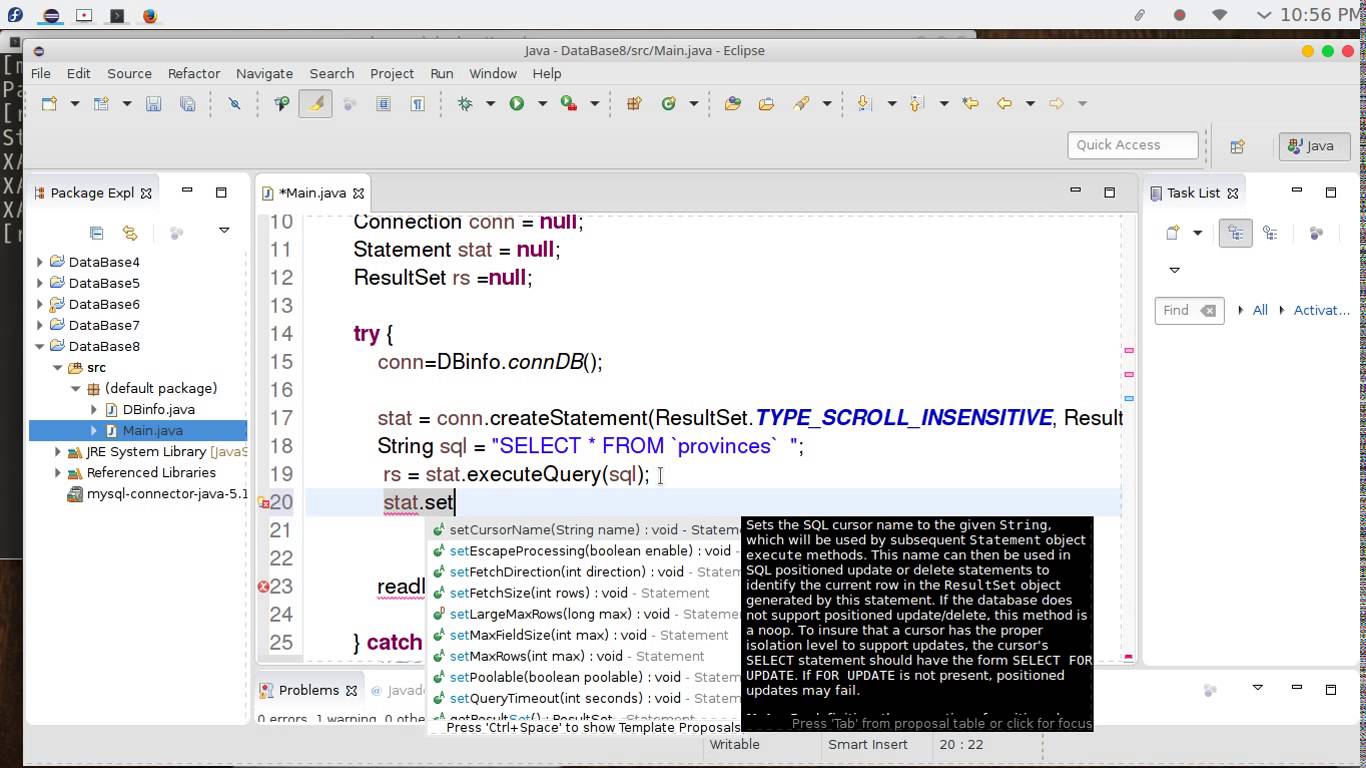
Task: Click the New Java Package icon
Action: [x=633, y=103]
